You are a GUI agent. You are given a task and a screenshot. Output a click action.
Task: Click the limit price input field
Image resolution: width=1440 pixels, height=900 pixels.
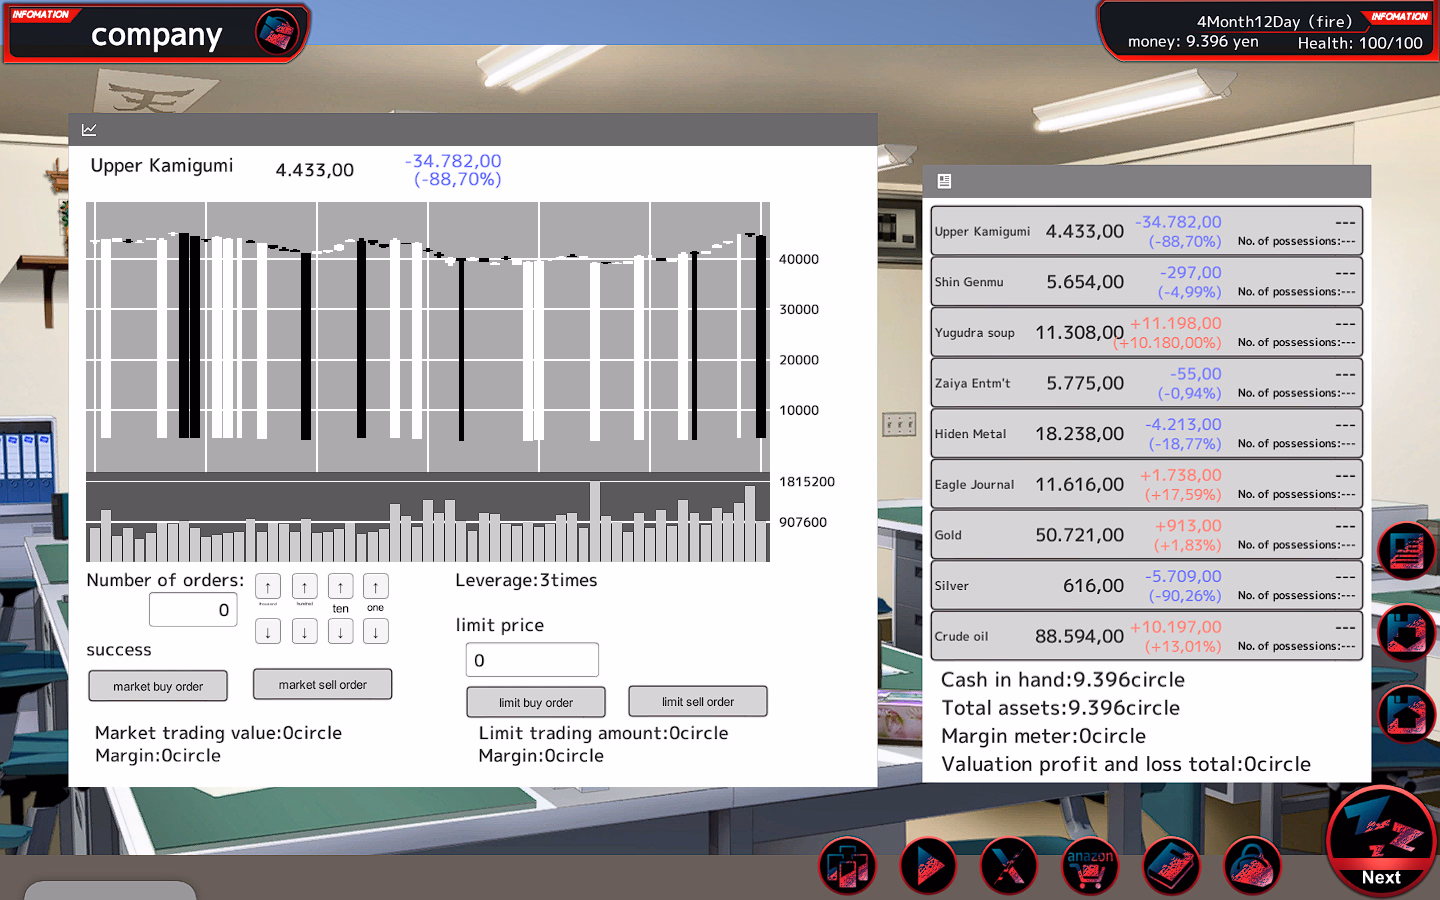tap(532, 660)
